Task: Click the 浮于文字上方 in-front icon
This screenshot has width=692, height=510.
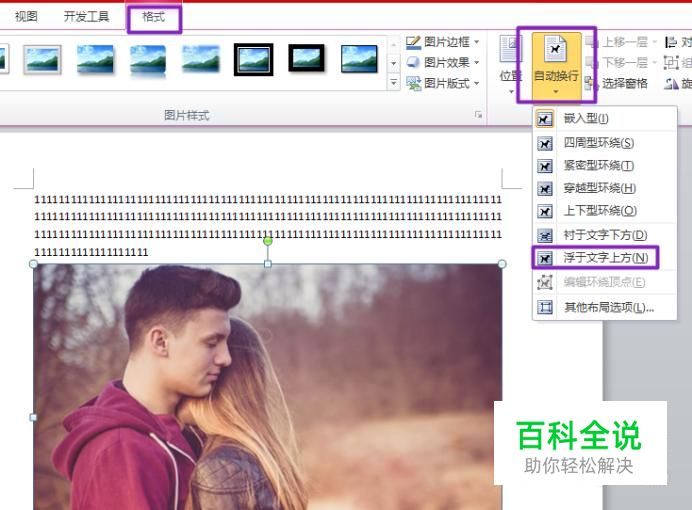Action: (545, 259)
